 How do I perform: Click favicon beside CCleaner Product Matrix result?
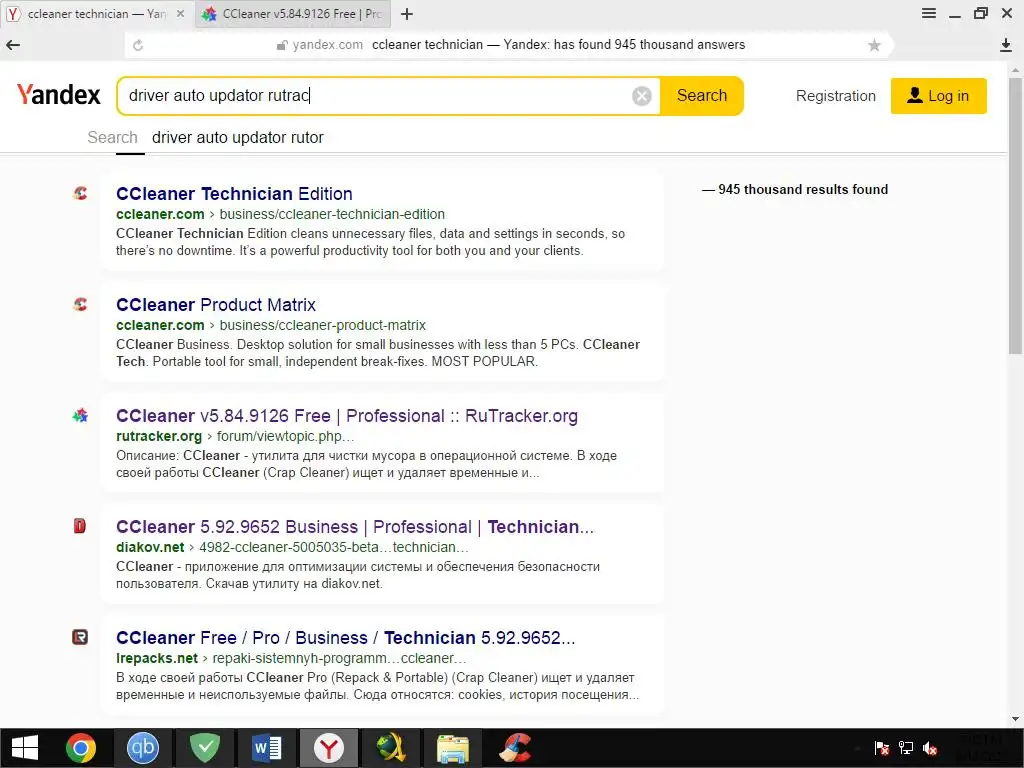pos(80,304)
